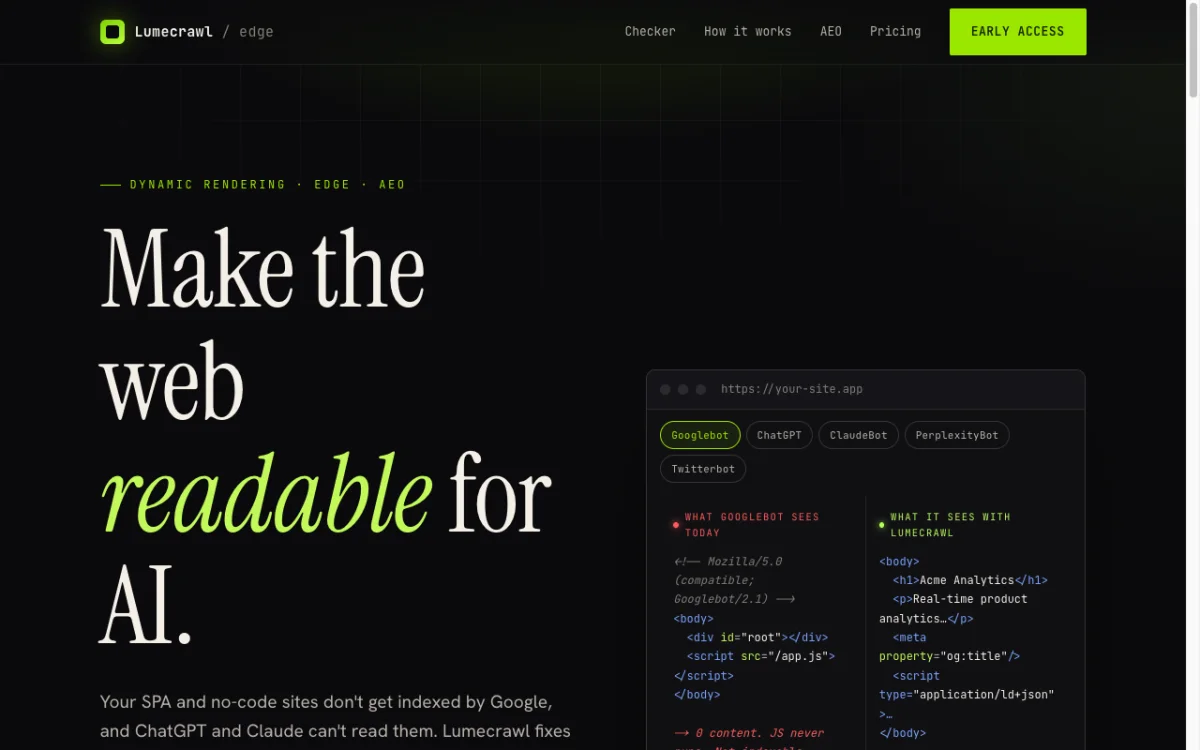Click the WHAT IT SEES WITH LUMECRAWL label
The image size is (1200, 750).
950,525
